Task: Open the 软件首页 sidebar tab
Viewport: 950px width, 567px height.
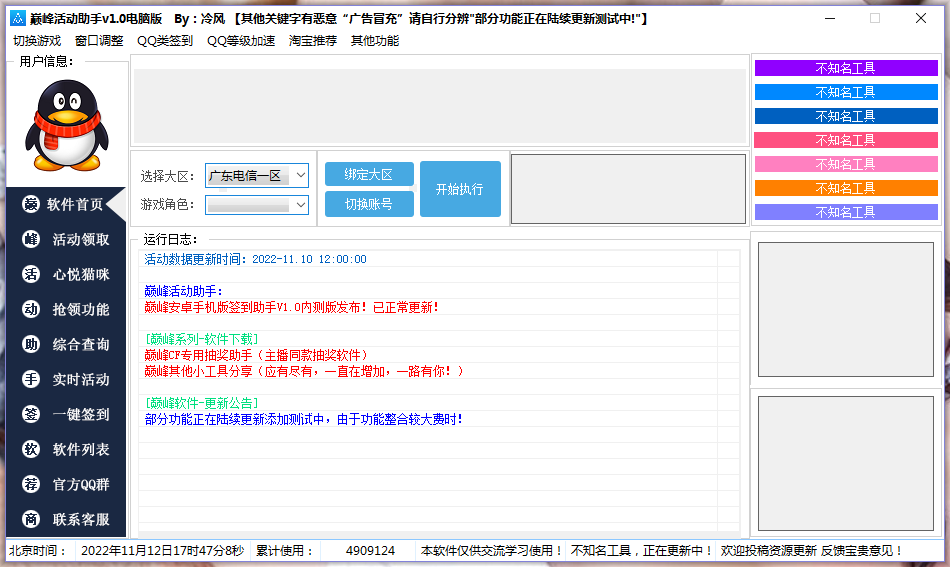Action: [x=65, y=204]
